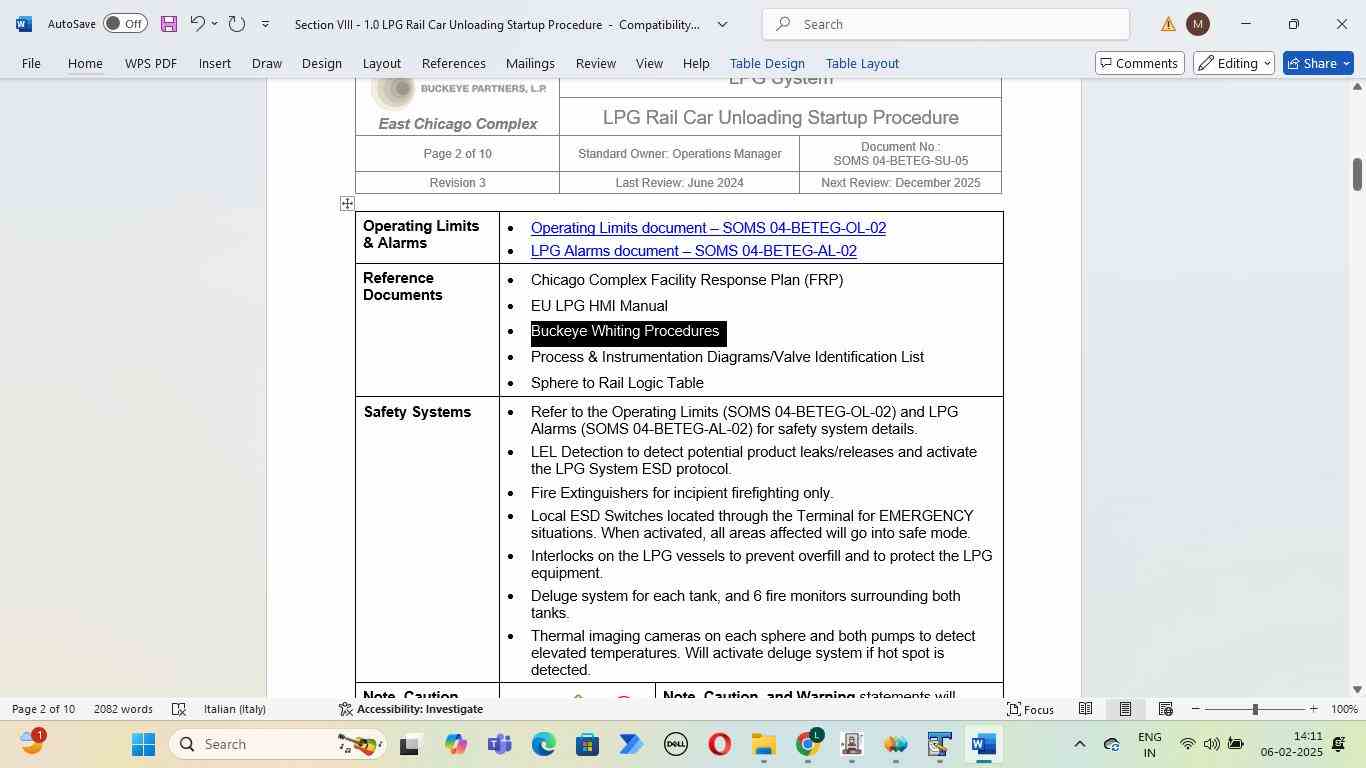Click the Focus mode icon
Screen dimensions: 1366x768
1030,709
